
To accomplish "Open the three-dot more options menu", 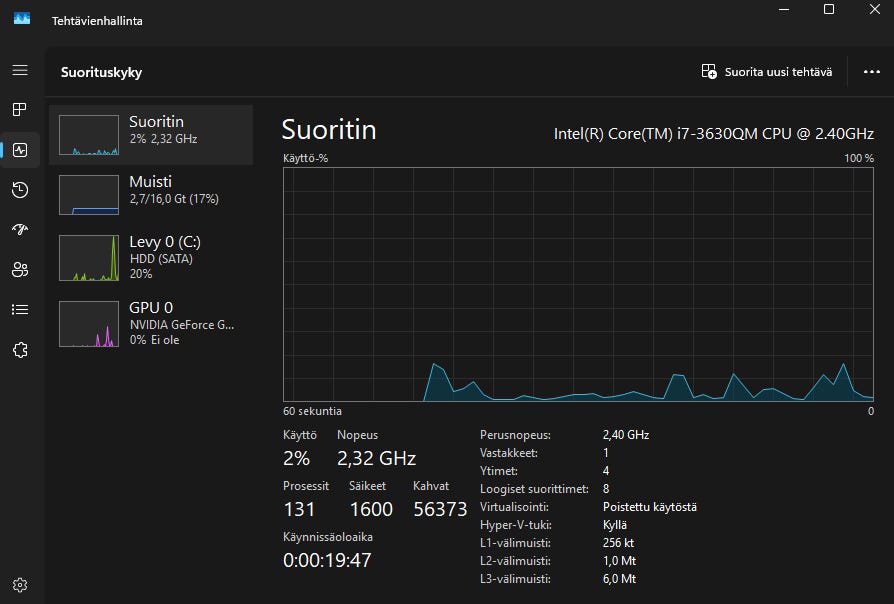I will [x=872, y=72].
